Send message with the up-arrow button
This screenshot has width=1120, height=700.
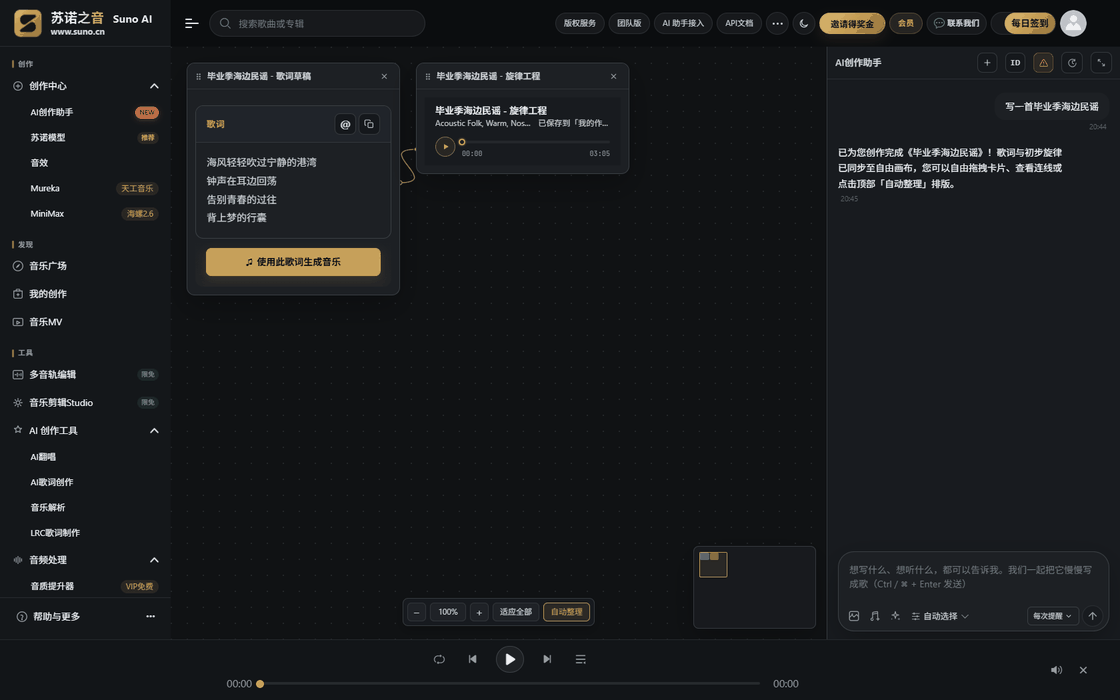tap(1092, 616)
